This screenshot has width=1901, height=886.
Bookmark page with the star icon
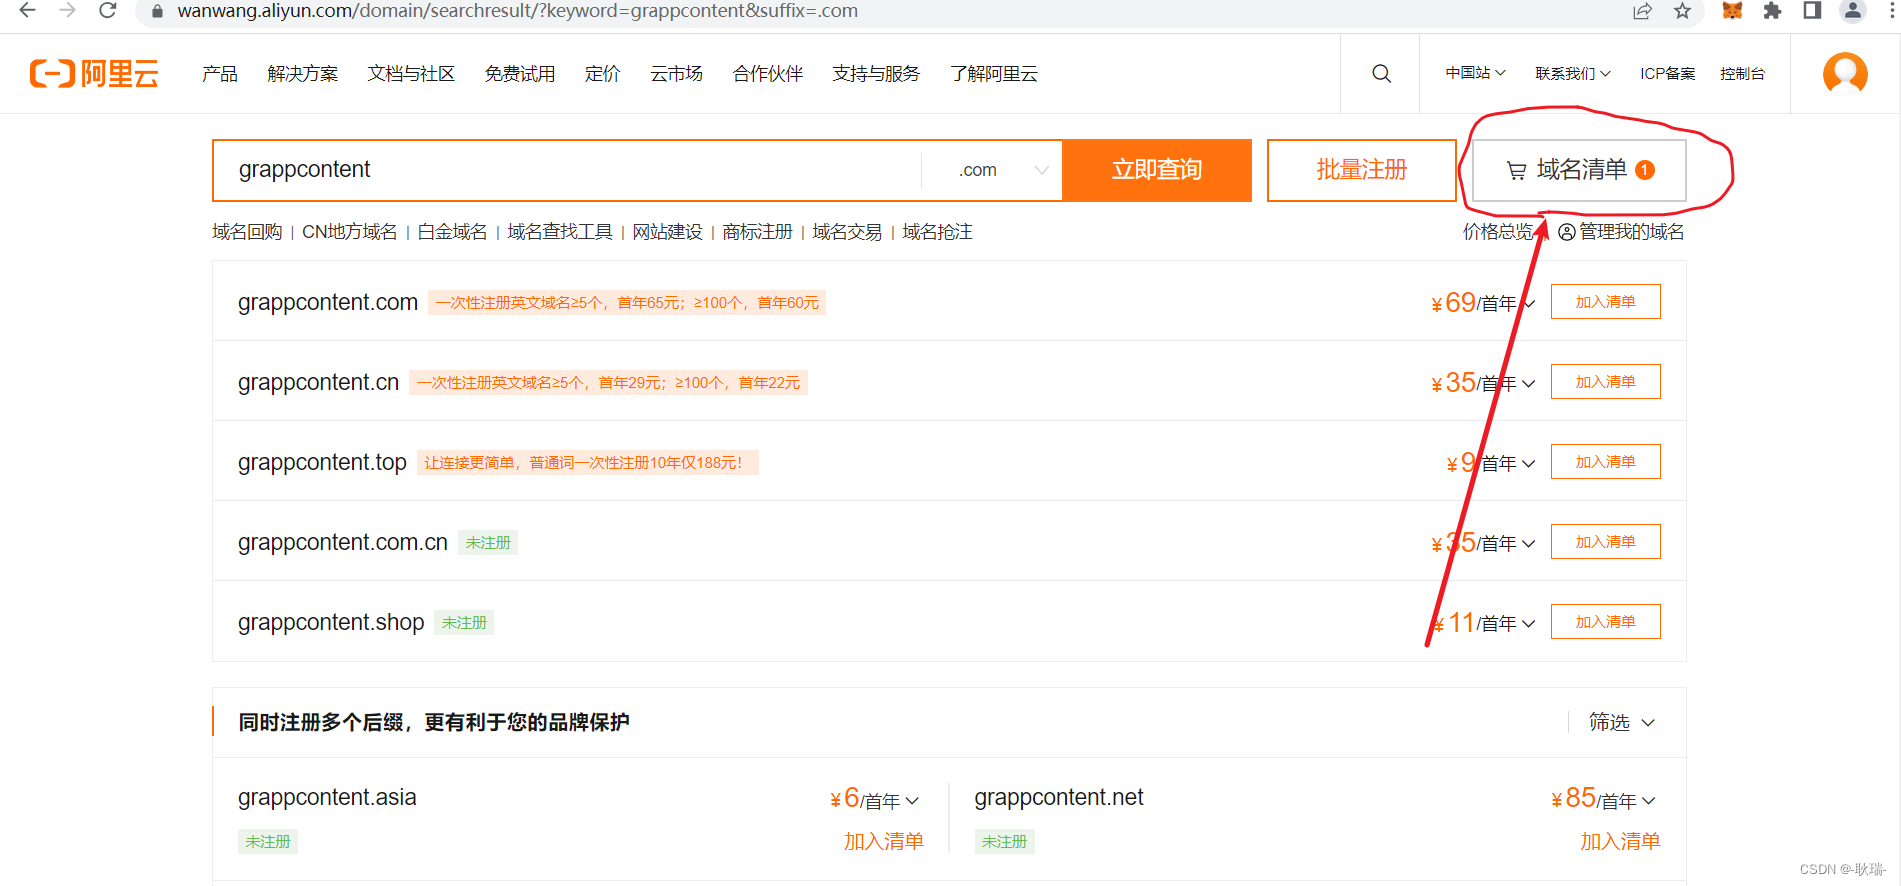[x=1682, y=11]
